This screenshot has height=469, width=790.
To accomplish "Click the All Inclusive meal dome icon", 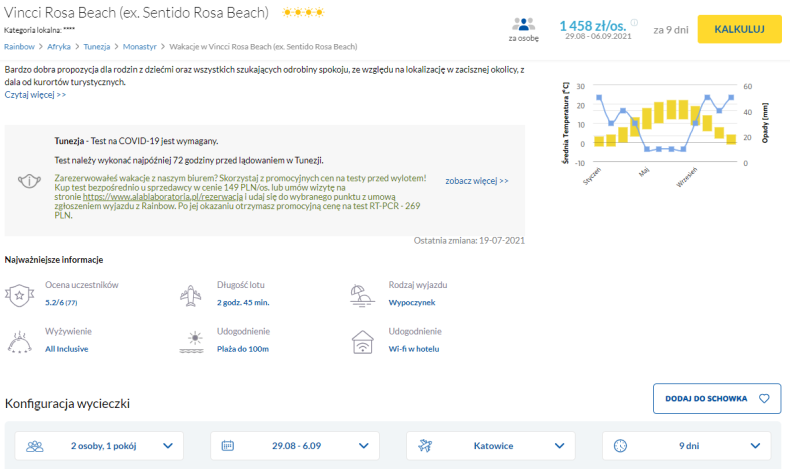I will [20, 342].
